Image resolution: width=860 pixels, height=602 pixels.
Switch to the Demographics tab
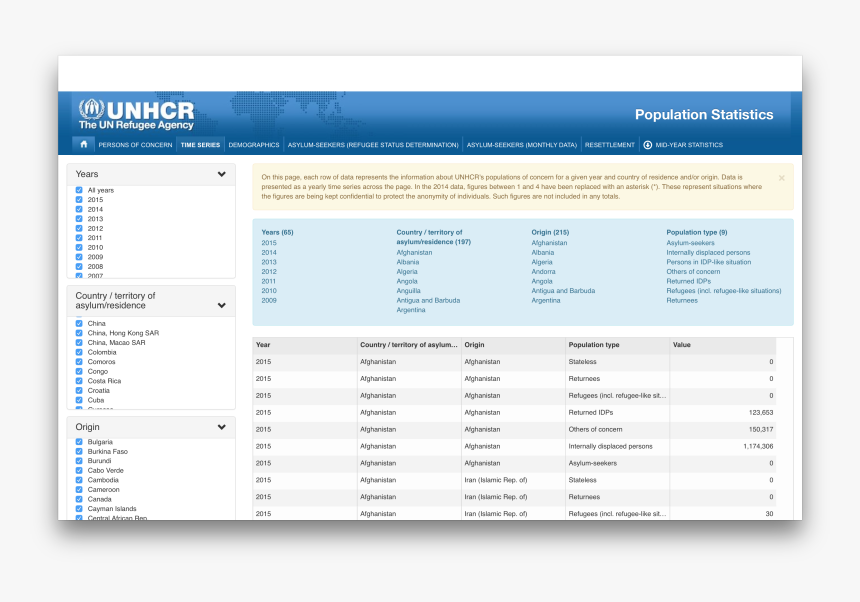[253, 144]
